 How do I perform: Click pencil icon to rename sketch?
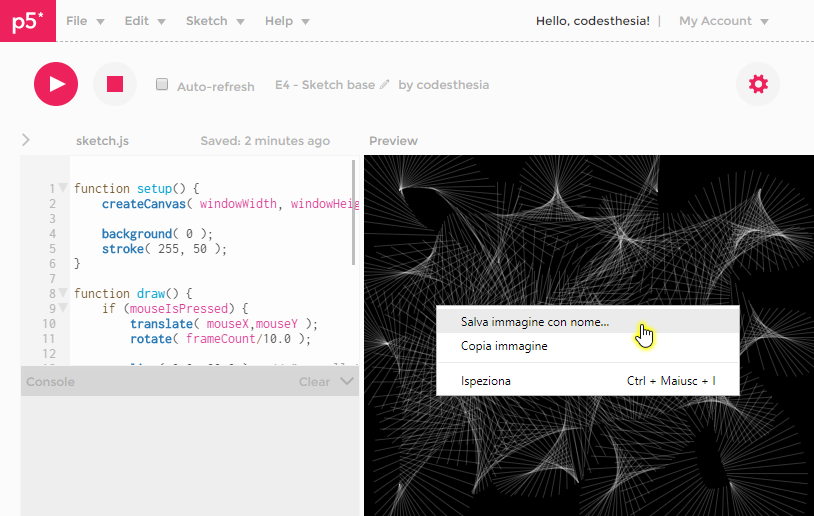click(x=385, y=85)
